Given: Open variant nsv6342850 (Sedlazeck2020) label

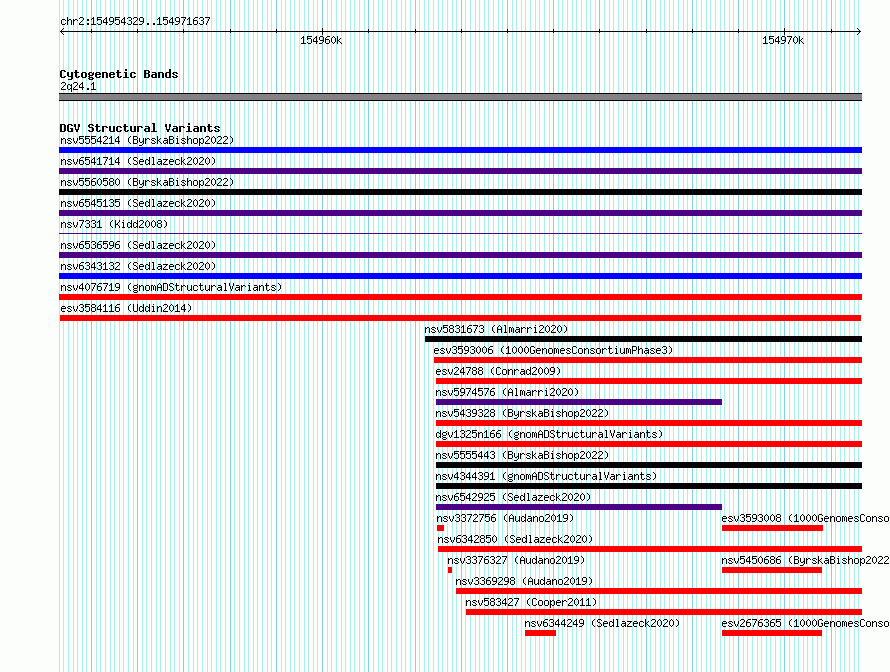Looking at the screenshot, I should click(515, 539).
